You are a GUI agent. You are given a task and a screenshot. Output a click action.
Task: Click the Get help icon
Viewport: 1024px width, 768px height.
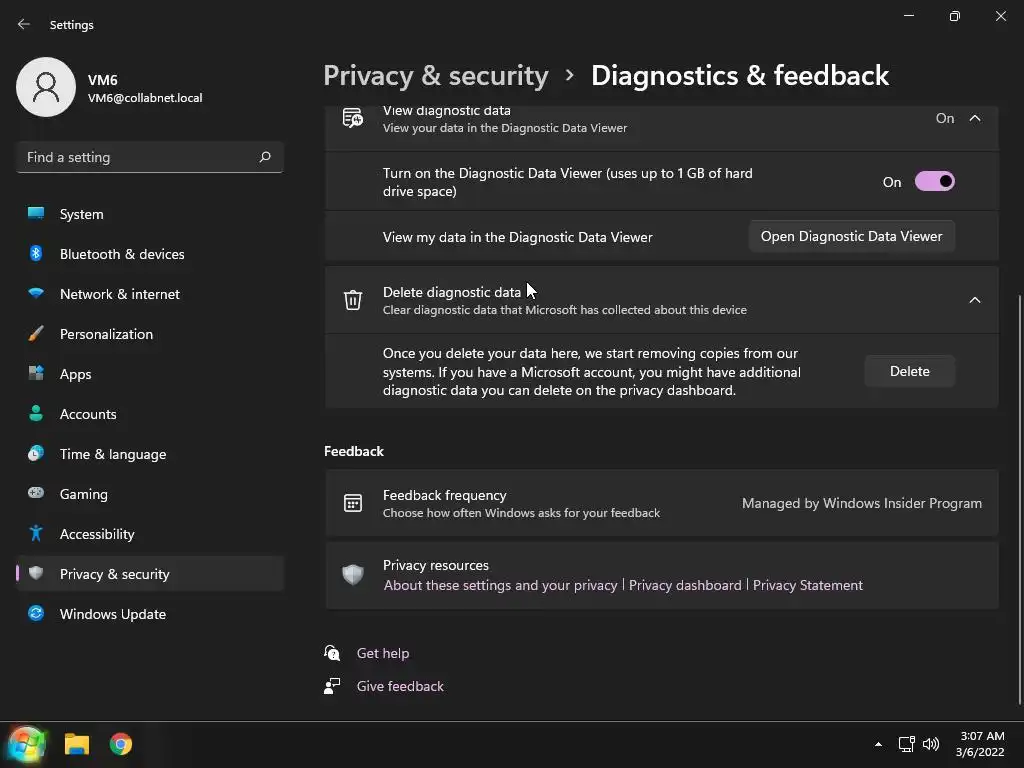click(x=333, y=653)
